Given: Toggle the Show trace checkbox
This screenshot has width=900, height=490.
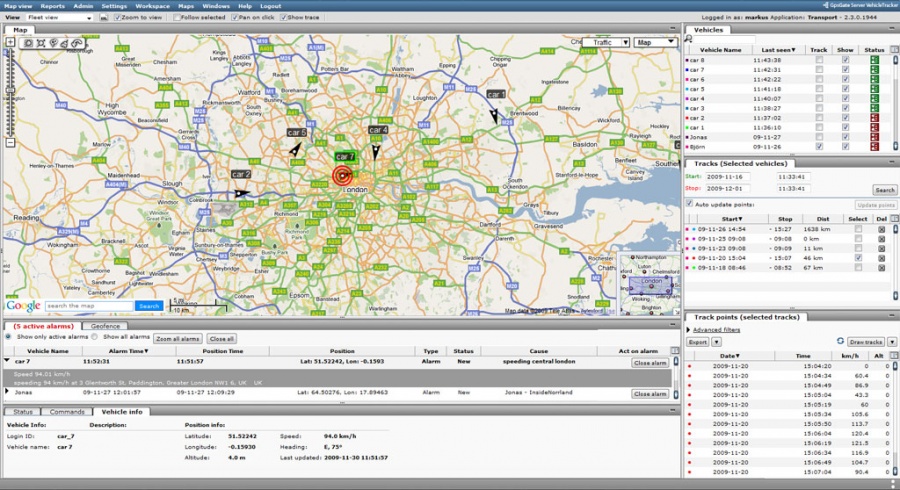Looking at the screenshot, I should (284, 18).
